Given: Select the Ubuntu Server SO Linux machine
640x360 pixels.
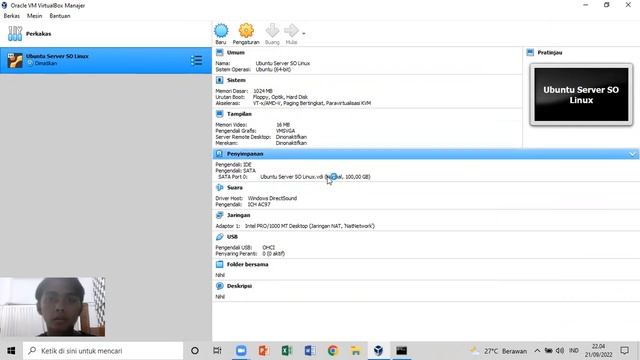Looking at the screenshot, I should coord(106,60).
